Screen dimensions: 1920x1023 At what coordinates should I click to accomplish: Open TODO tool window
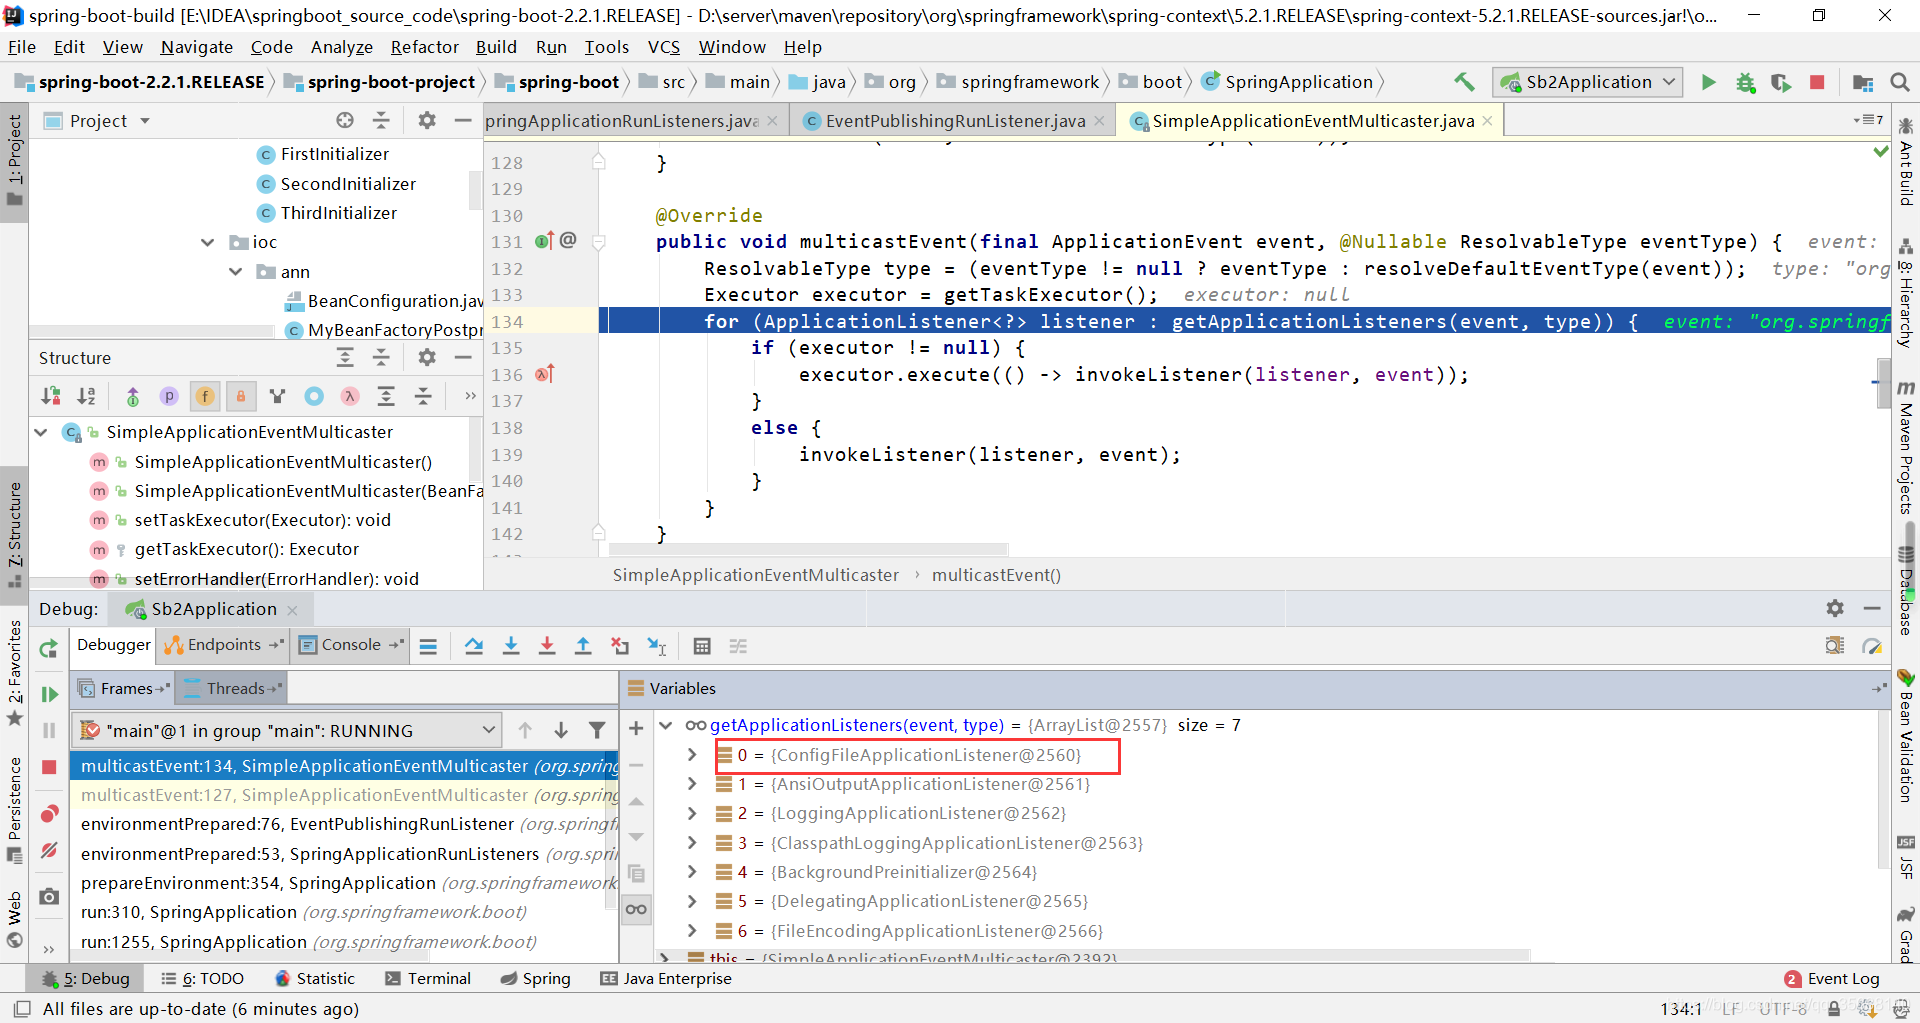coord(203,978)
